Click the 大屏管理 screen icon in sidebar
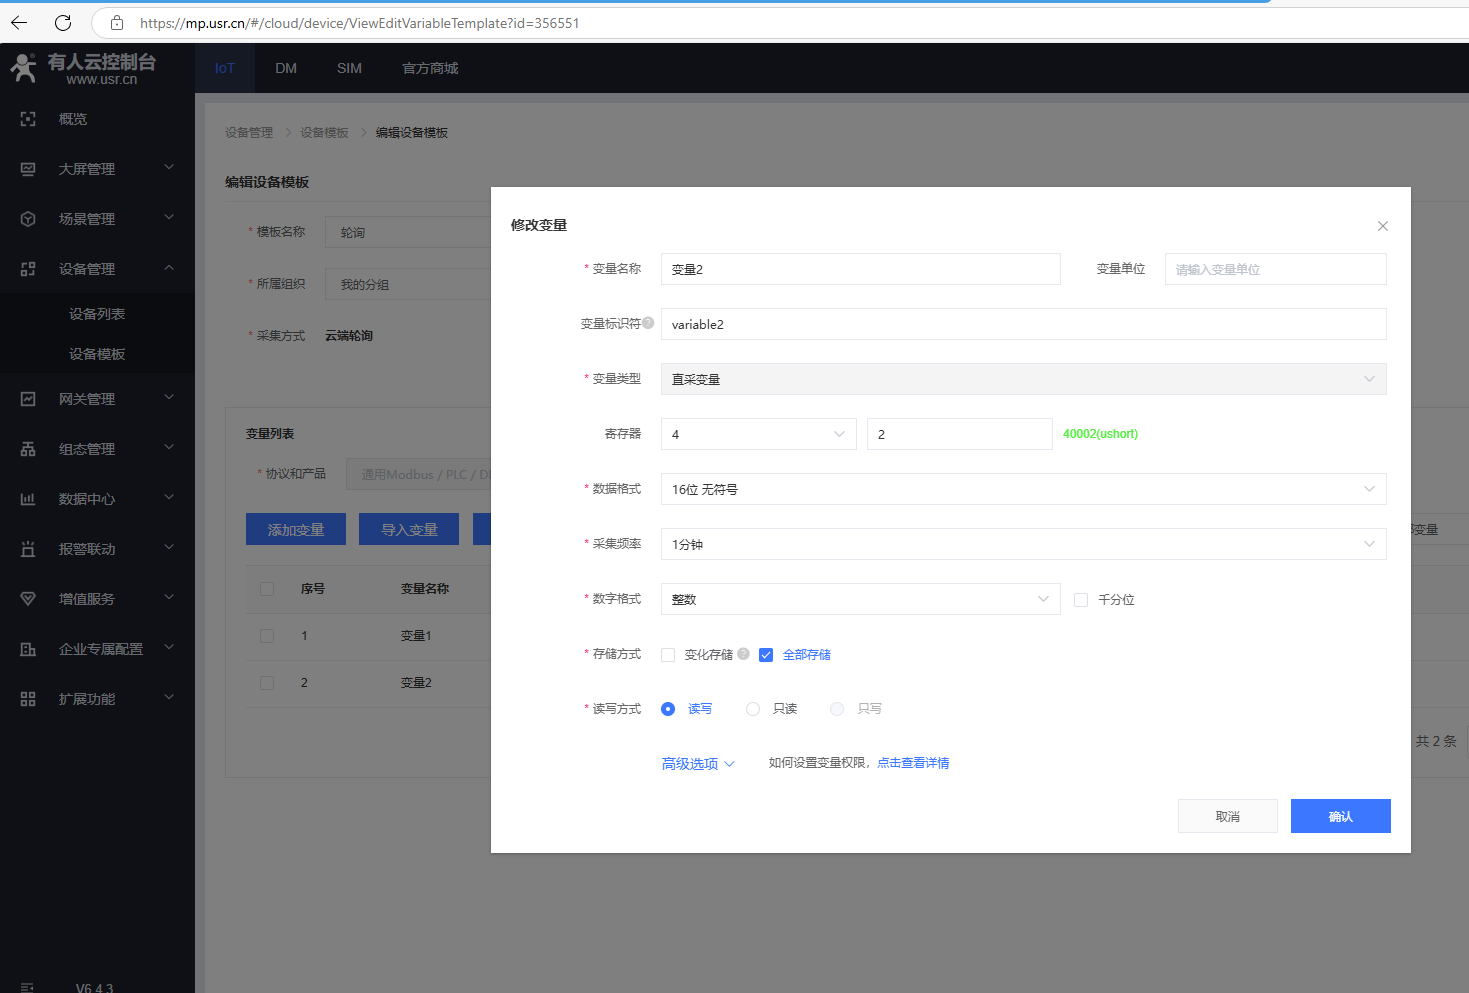The width and height of the screenshot is (1469, 993). pos(28,169)
